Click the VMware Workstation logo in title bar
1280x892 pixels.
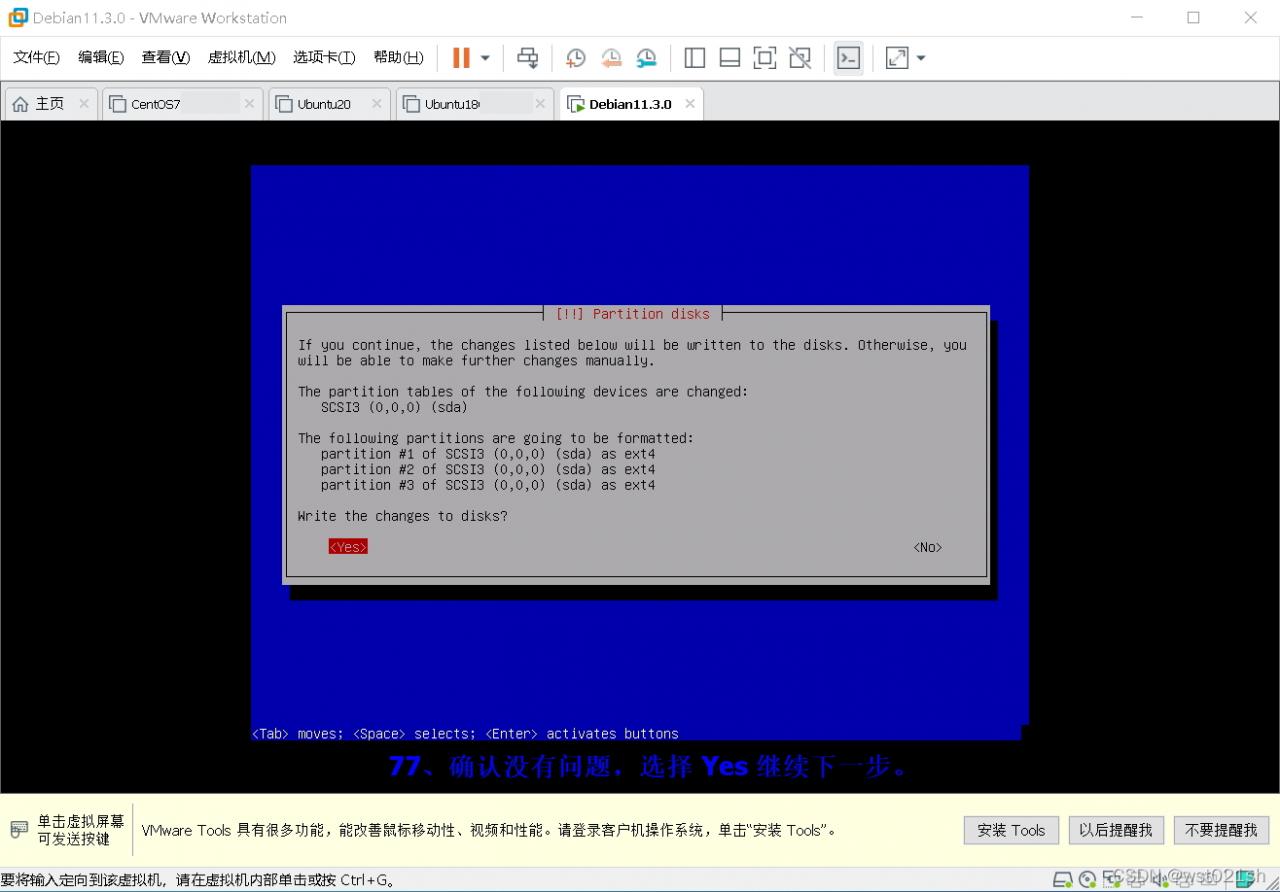pyautogui.click(x=18, y=17)
